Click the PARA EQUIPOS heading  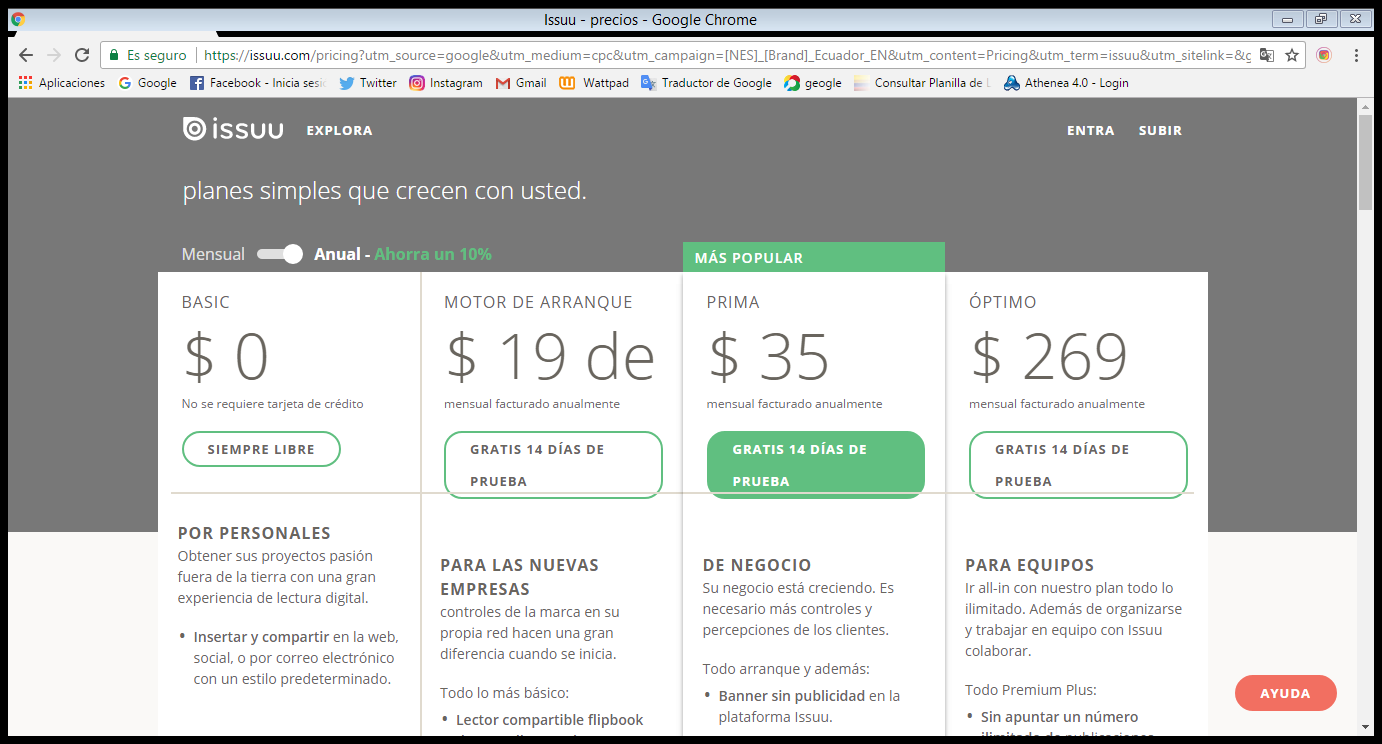[1030, 565]
